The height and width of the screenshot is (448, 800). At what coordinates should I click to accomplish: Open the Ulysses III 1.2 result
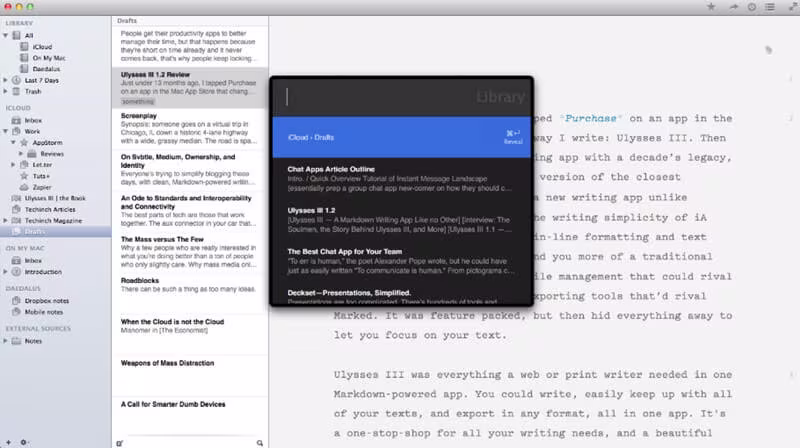coord(402,220)
